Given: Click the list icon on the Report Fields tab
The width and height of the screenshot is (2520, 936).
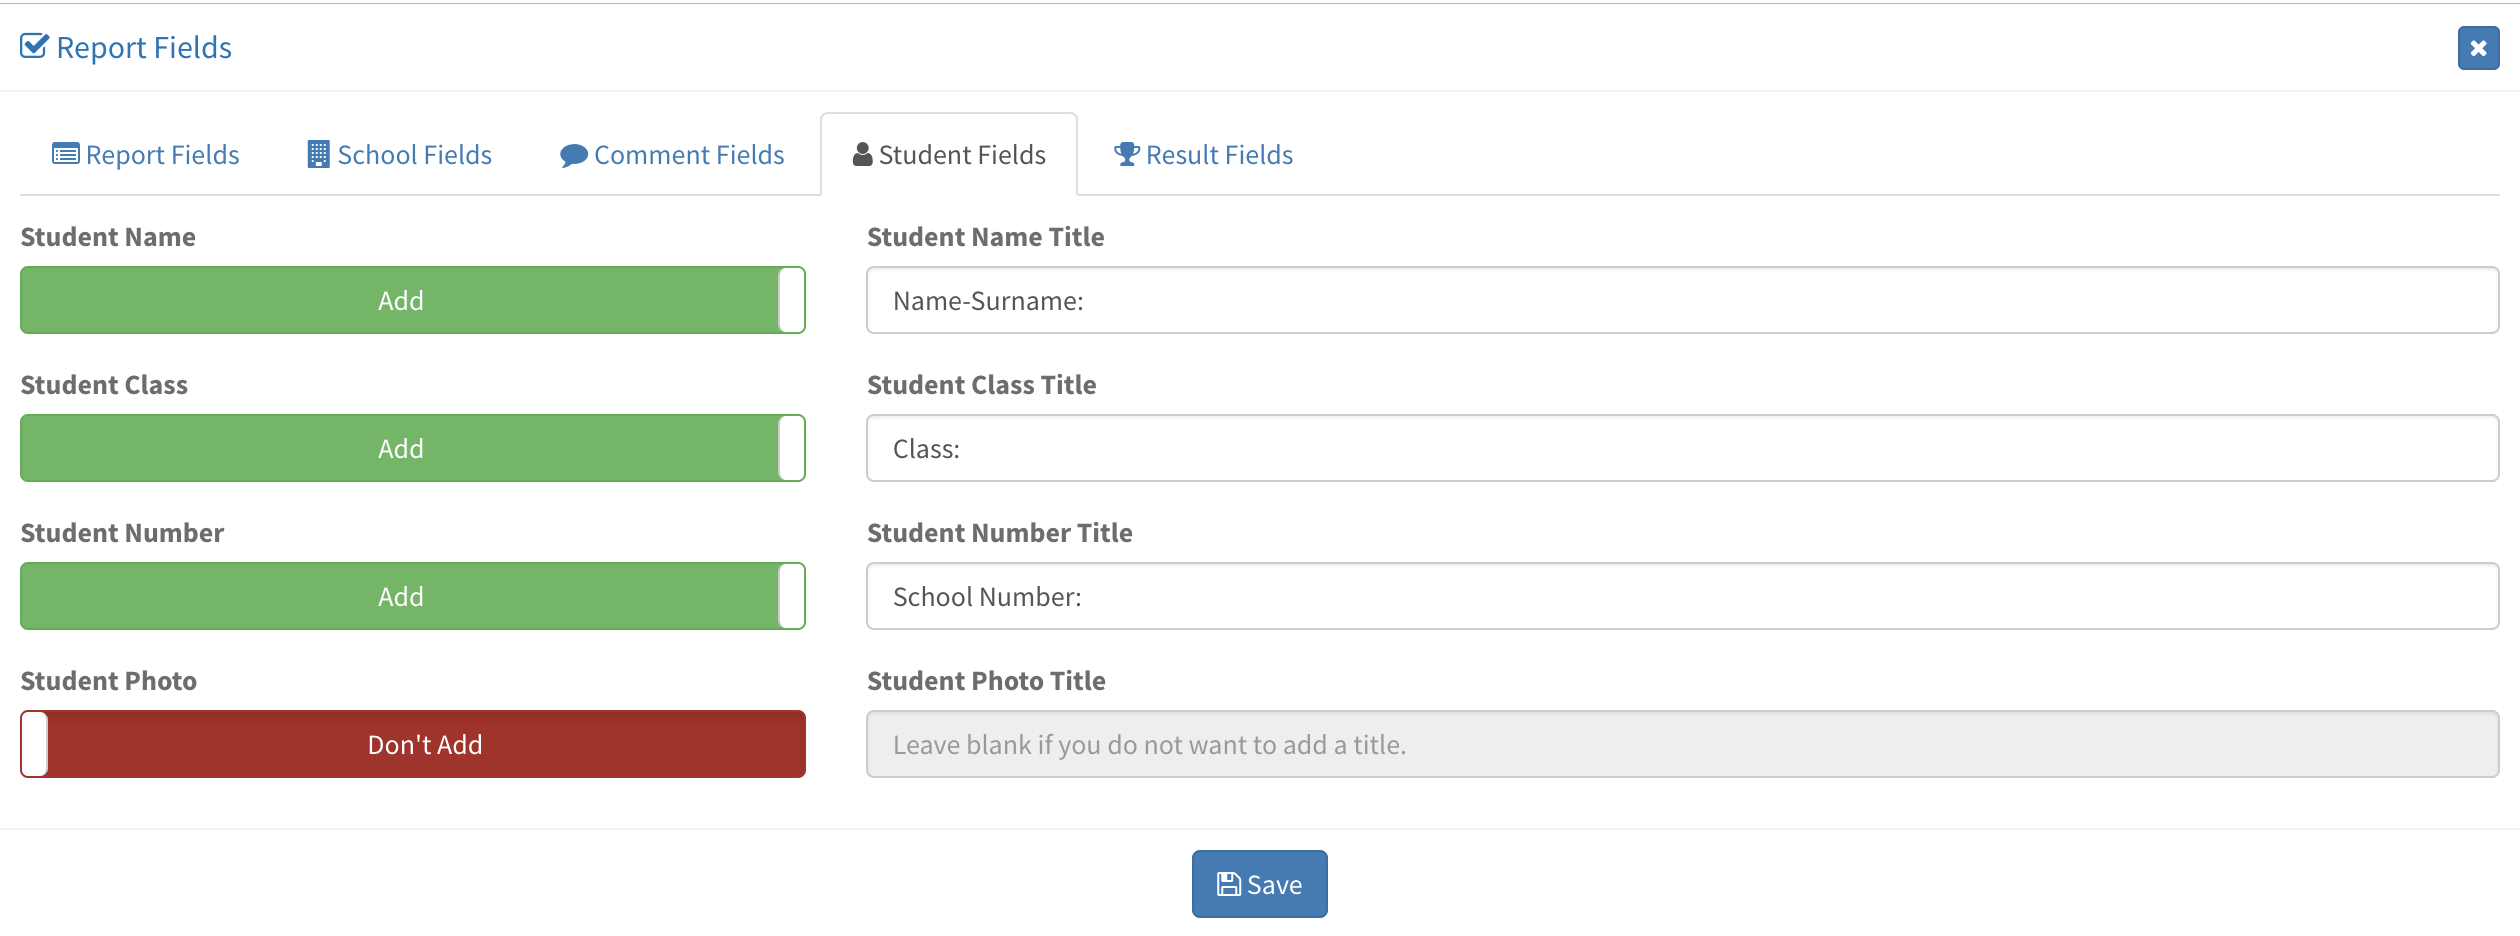Looking at the screenshot, I should pos(66,155).
